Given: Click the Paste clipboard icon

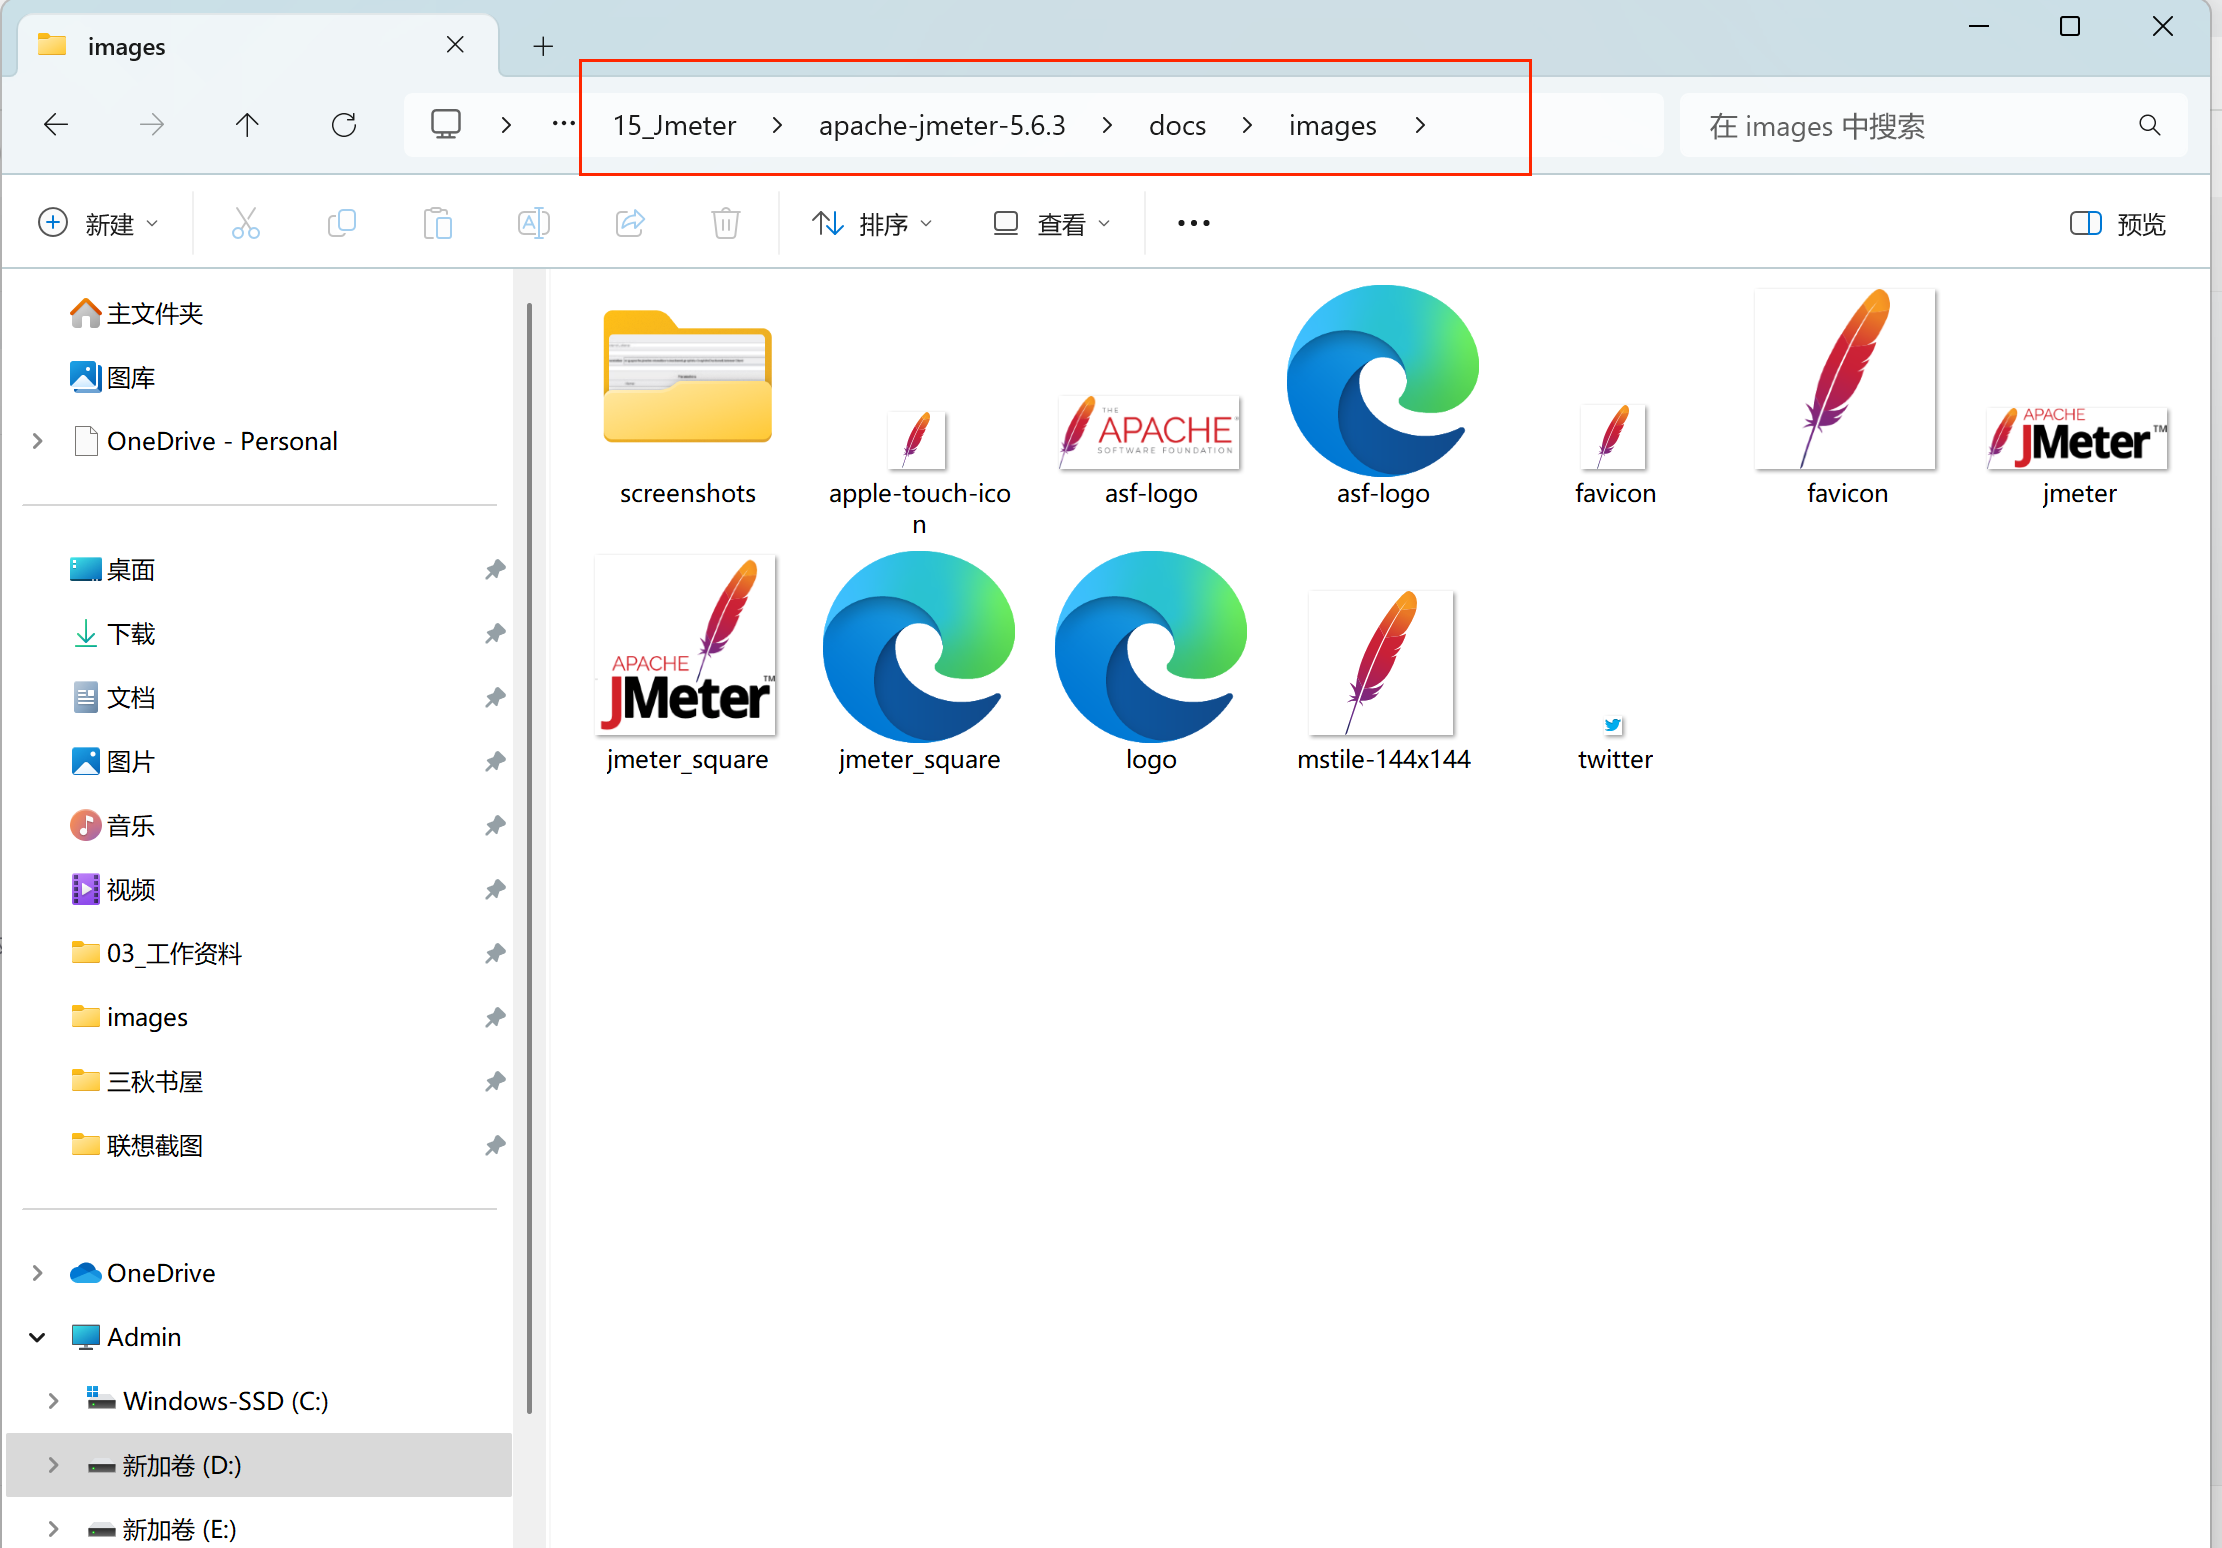Looking at the screenshot, I should pos(438,223).
